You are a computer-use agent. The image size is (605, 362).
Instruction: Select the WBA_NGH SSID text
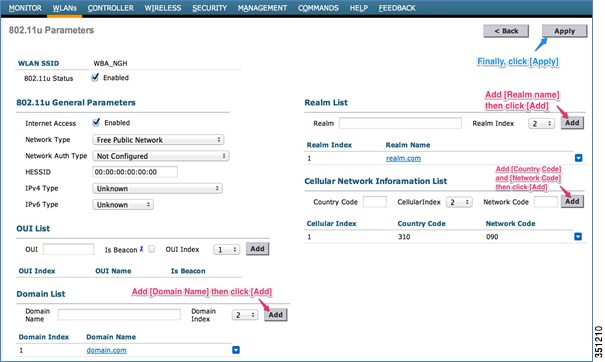[x=110, y=63]
